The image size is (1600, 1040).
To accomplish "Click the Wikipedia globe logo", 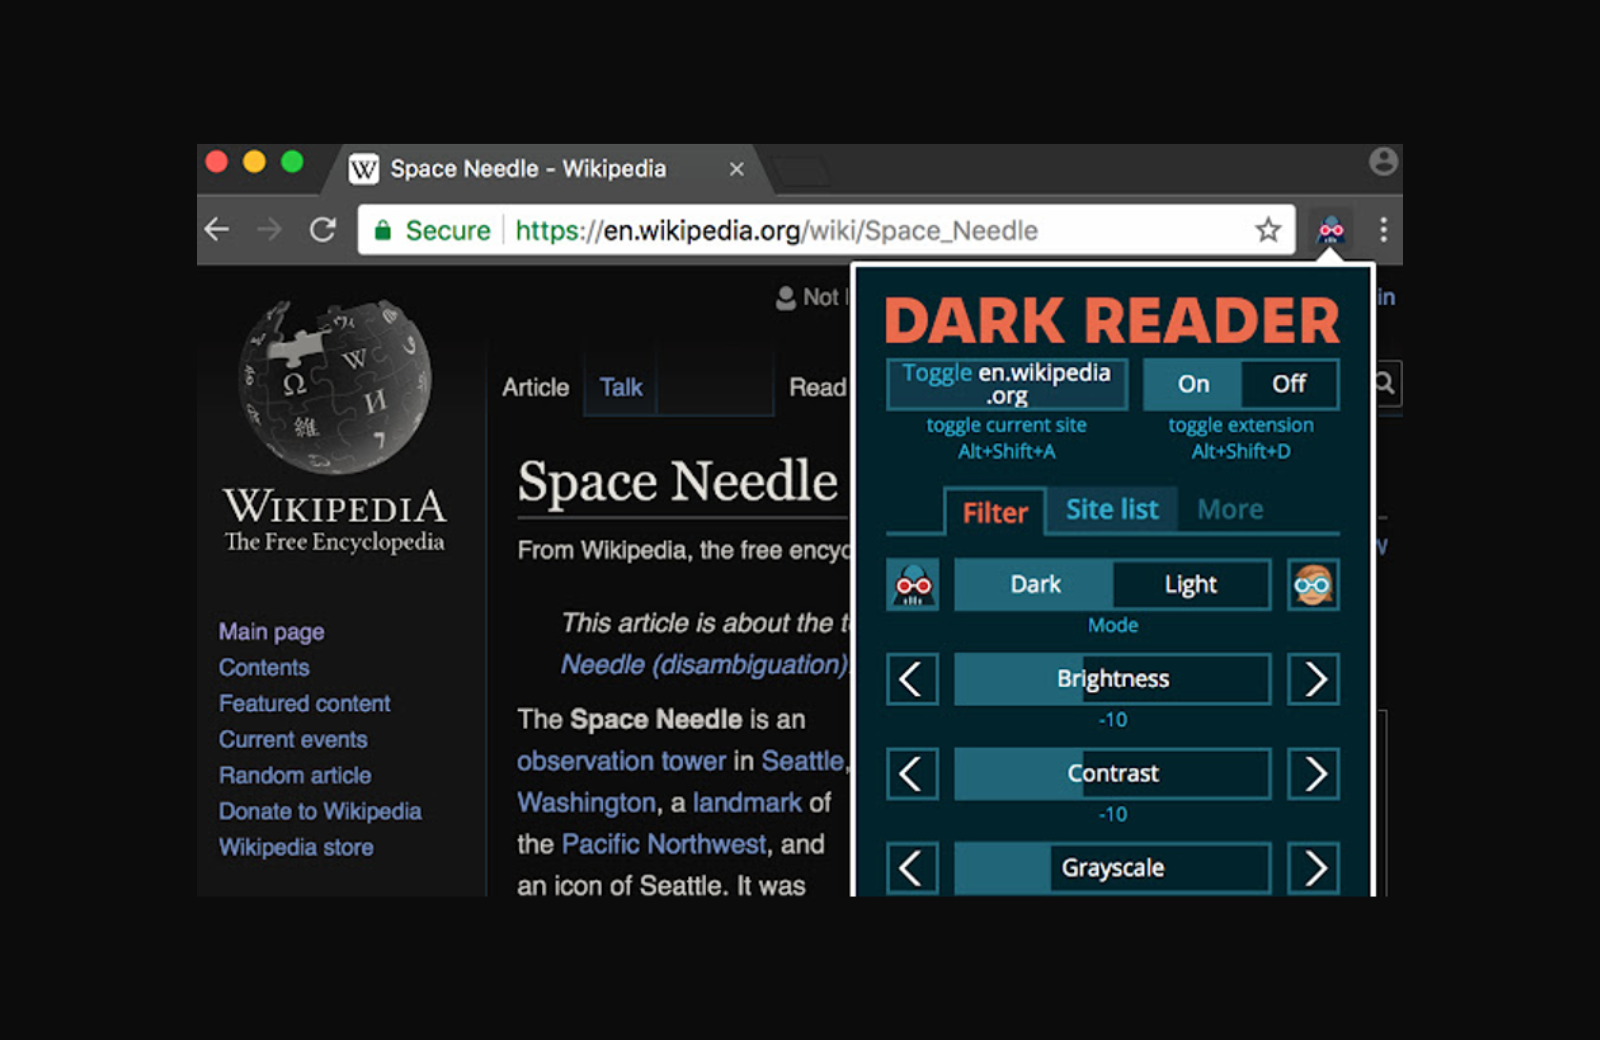I will (x=335, y=387).
